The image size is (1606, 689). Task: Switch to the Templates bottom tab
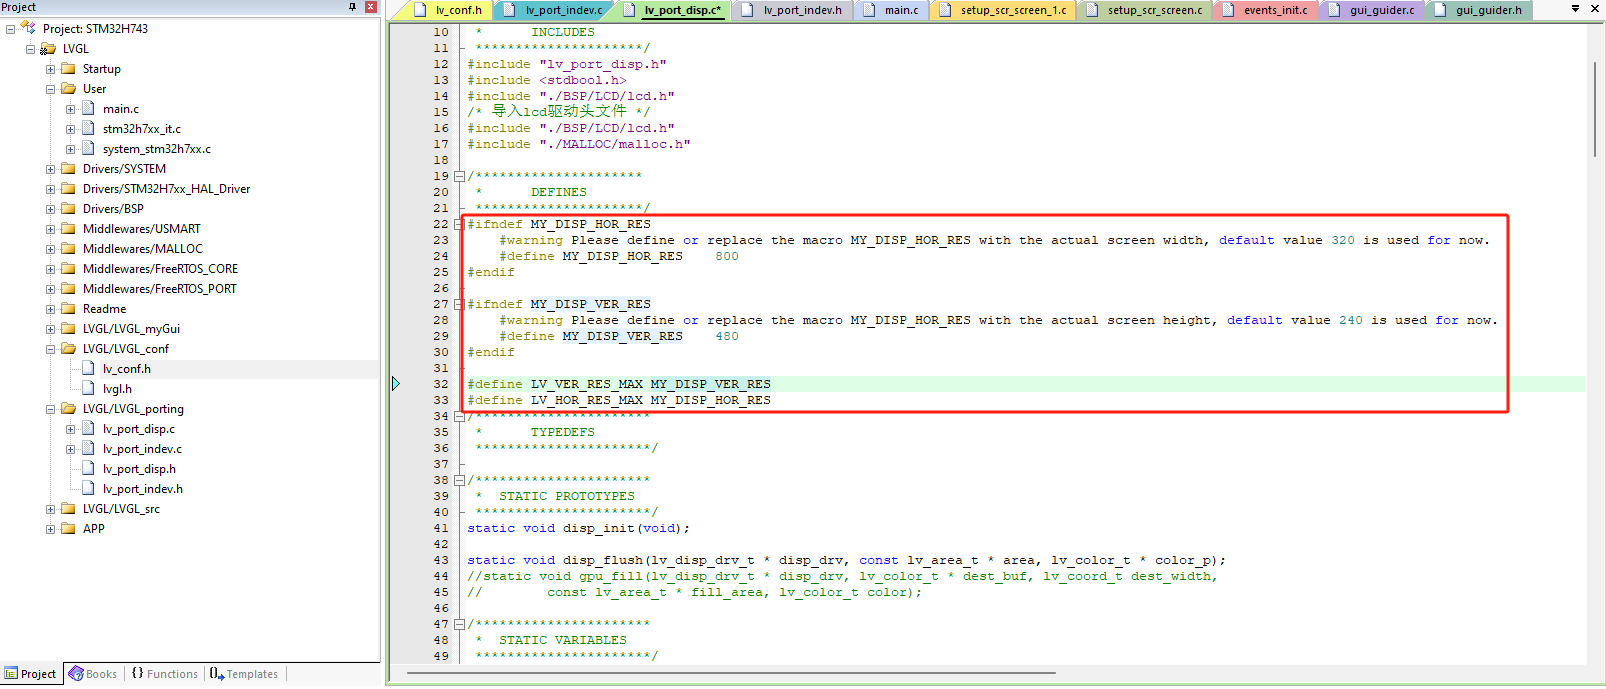tap(244, 674)
